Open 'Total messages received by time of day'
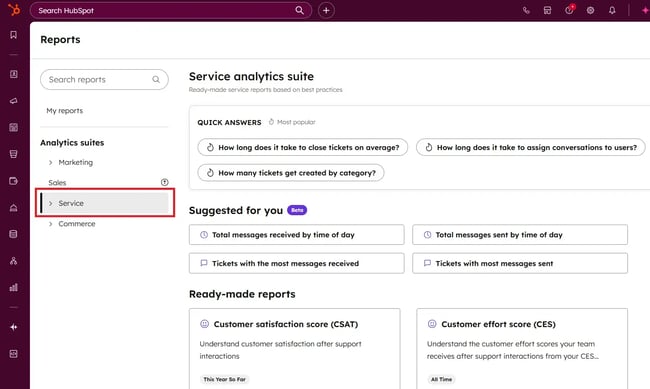This screenshot has width=650, height=389. tap(296, 235)
